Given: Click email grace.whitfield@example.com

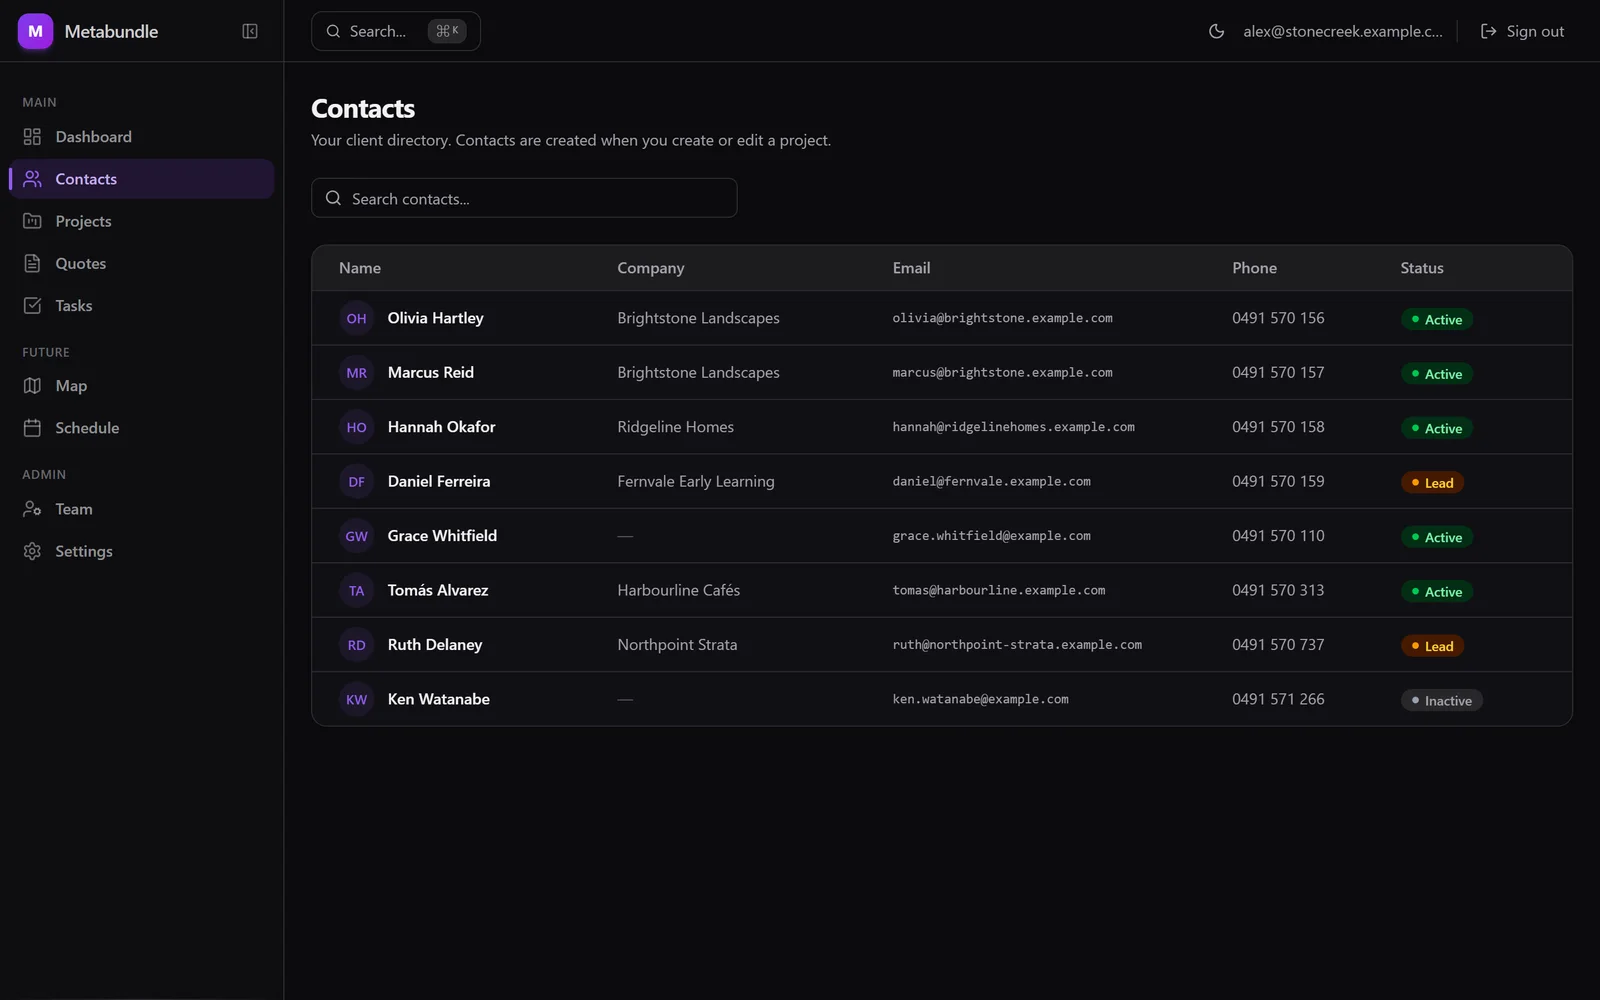Looking at the screenshot, I should (x=991, y=536).
